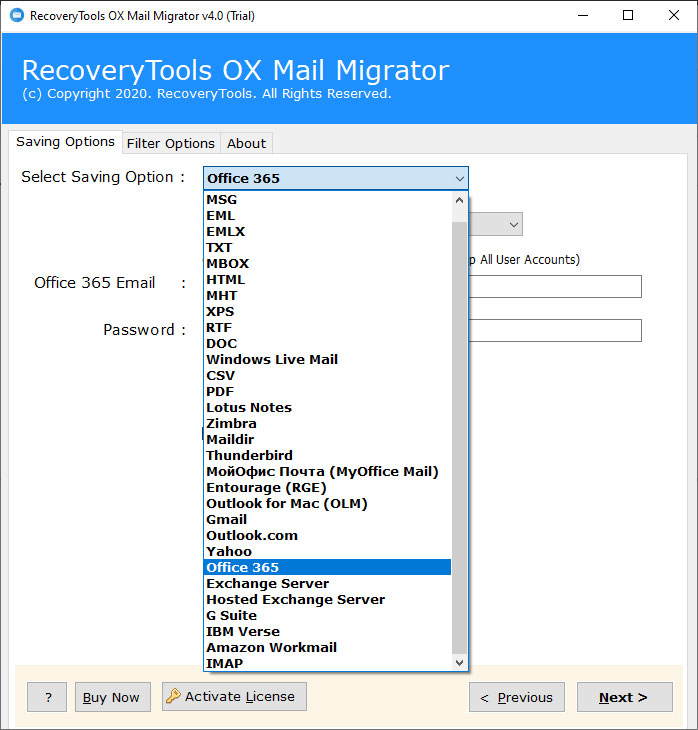The width and height of the screenshot is (698, 730).
Task: Select highlighted Office 365 list entry
Action: pos(328,567)
